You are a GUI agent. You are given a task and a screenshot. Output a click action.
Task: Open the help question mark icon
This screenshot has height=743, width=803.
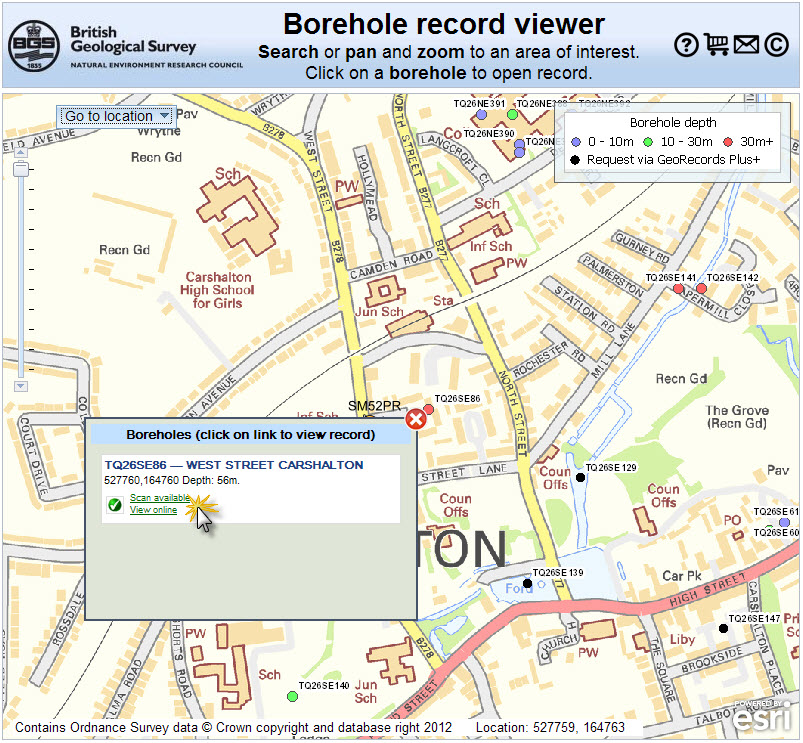(x=686, y=45)
